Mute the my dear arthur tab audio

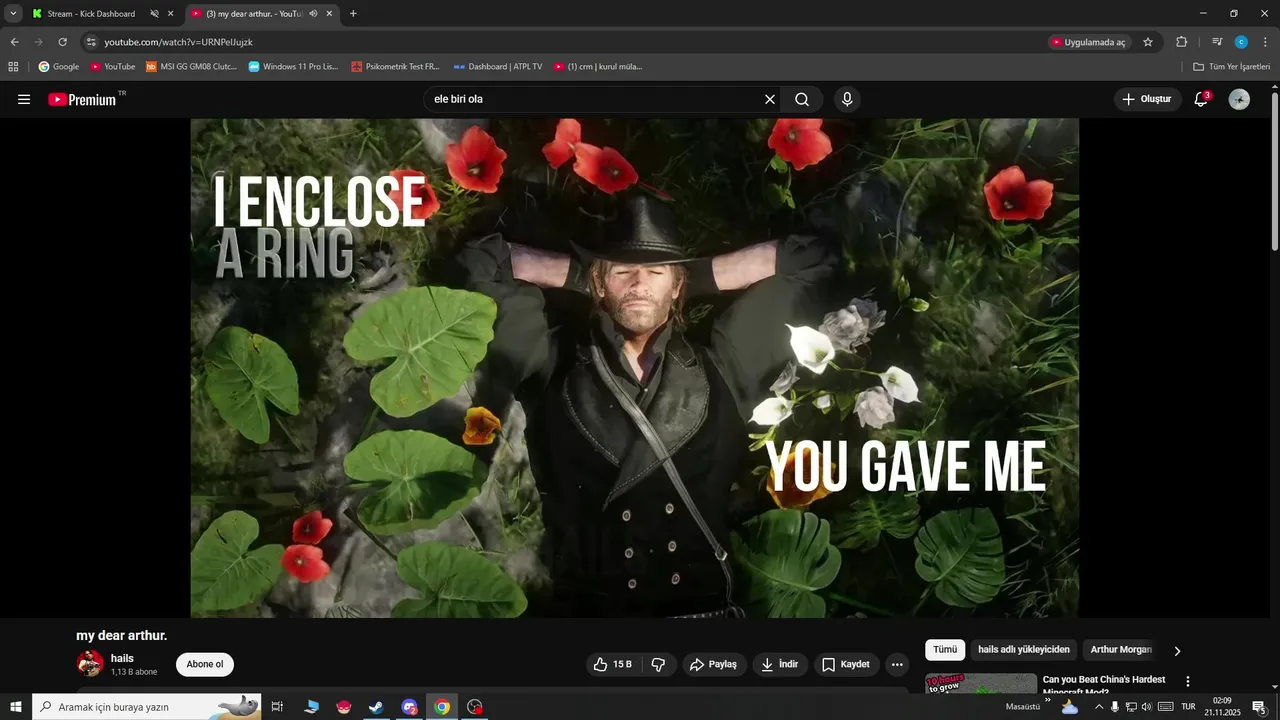click(313, 14)
